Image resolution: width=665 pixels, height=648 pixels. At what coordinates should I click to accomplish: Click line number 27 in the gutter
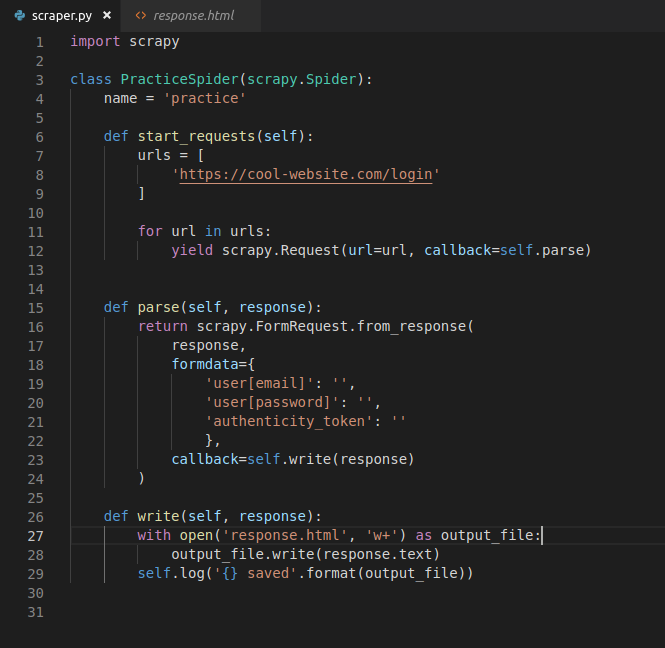tap(36, 536)
